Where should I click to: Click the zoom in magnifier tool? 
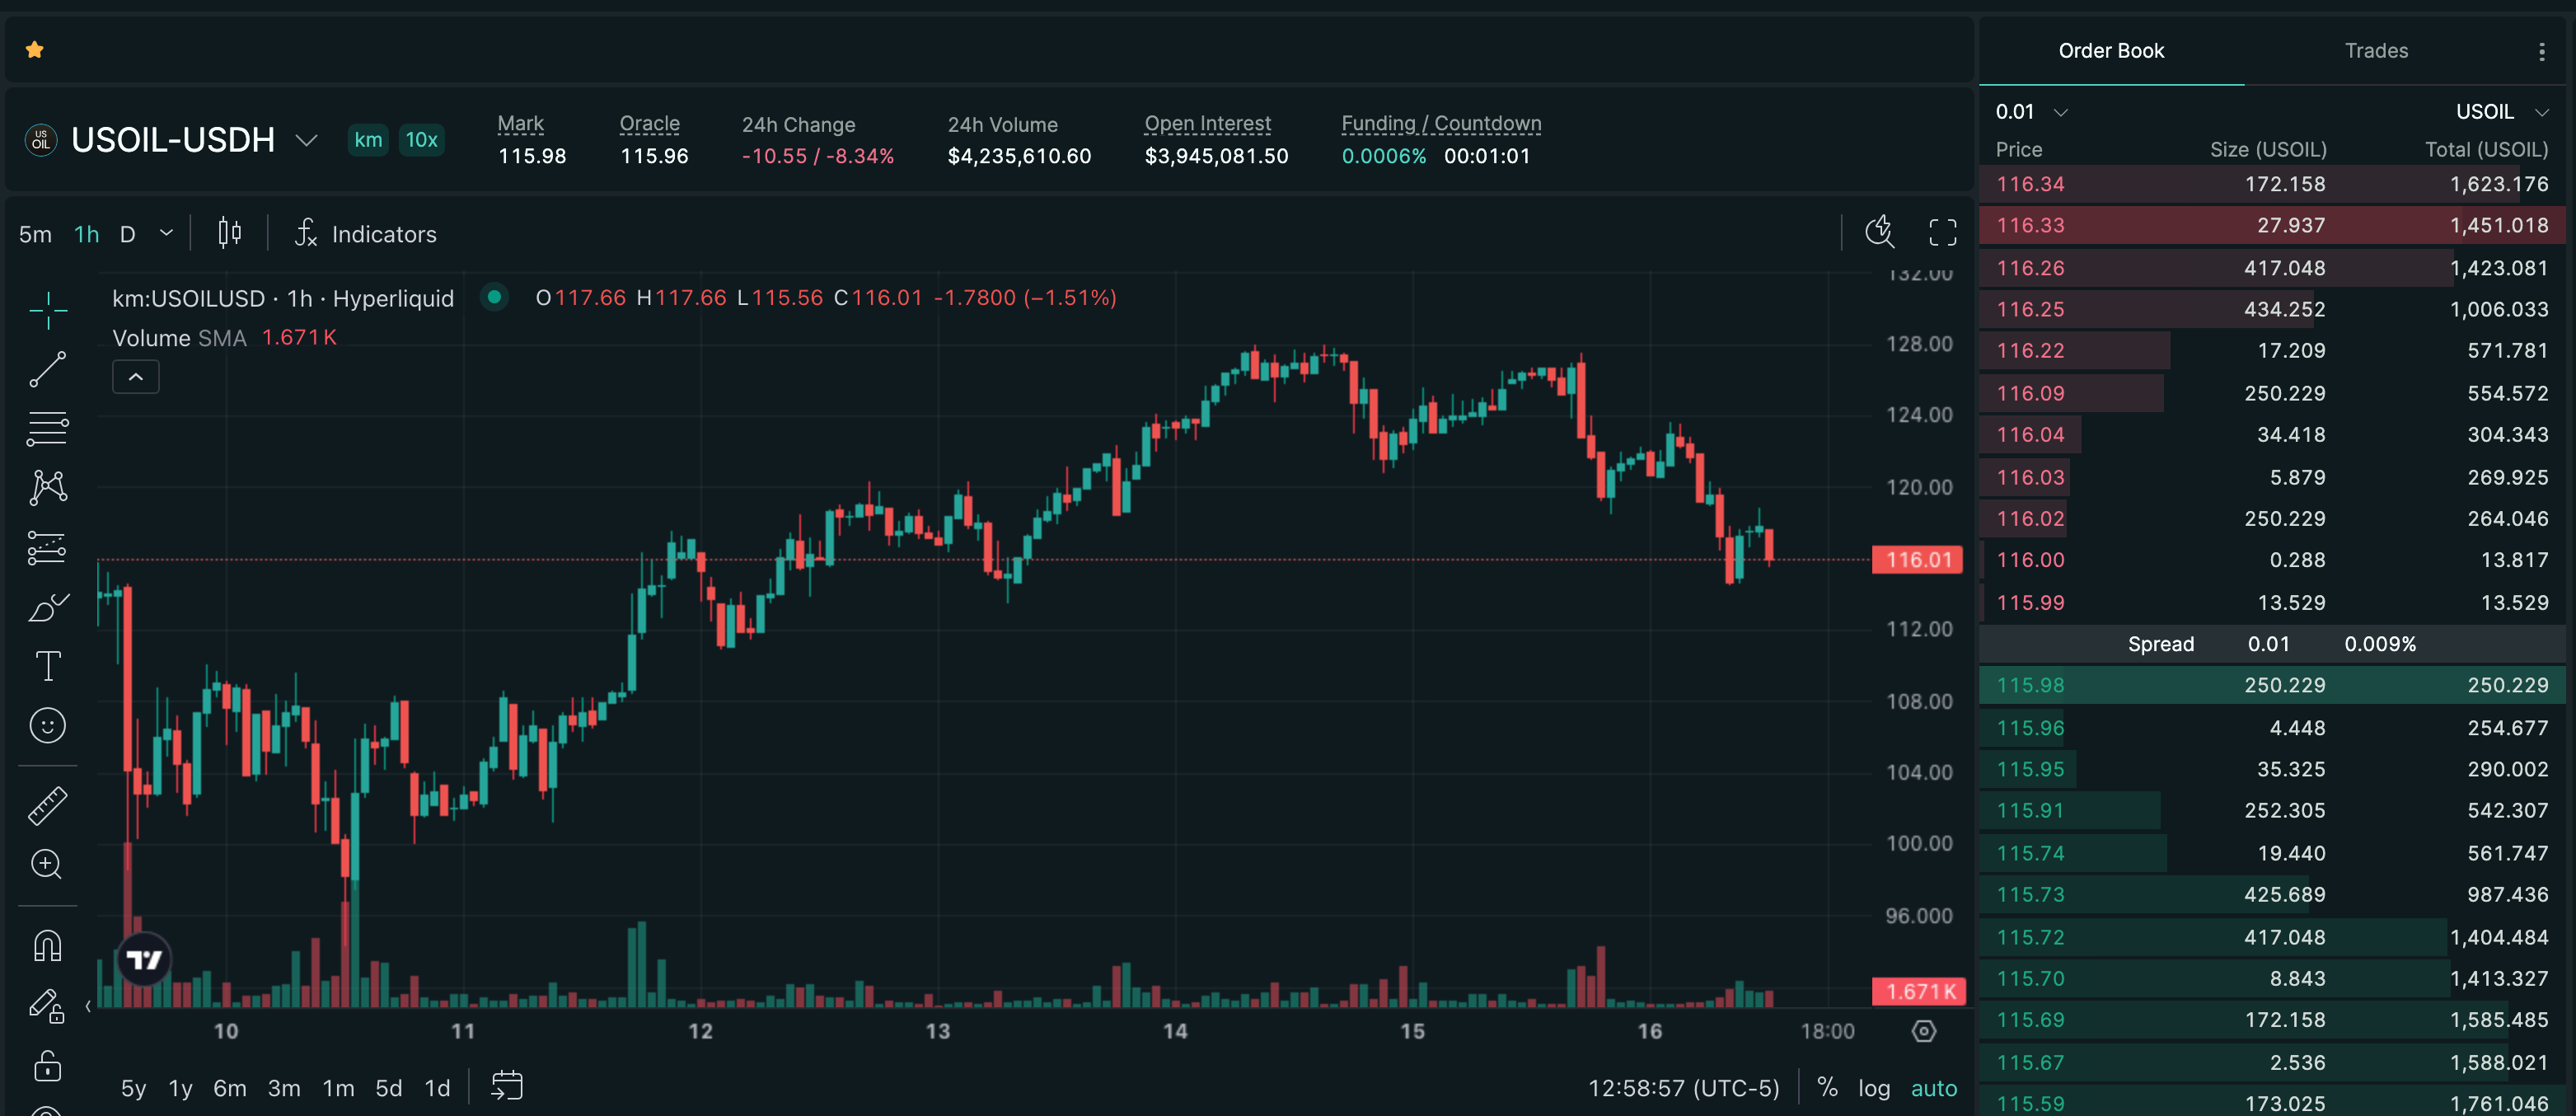(47, 864)
